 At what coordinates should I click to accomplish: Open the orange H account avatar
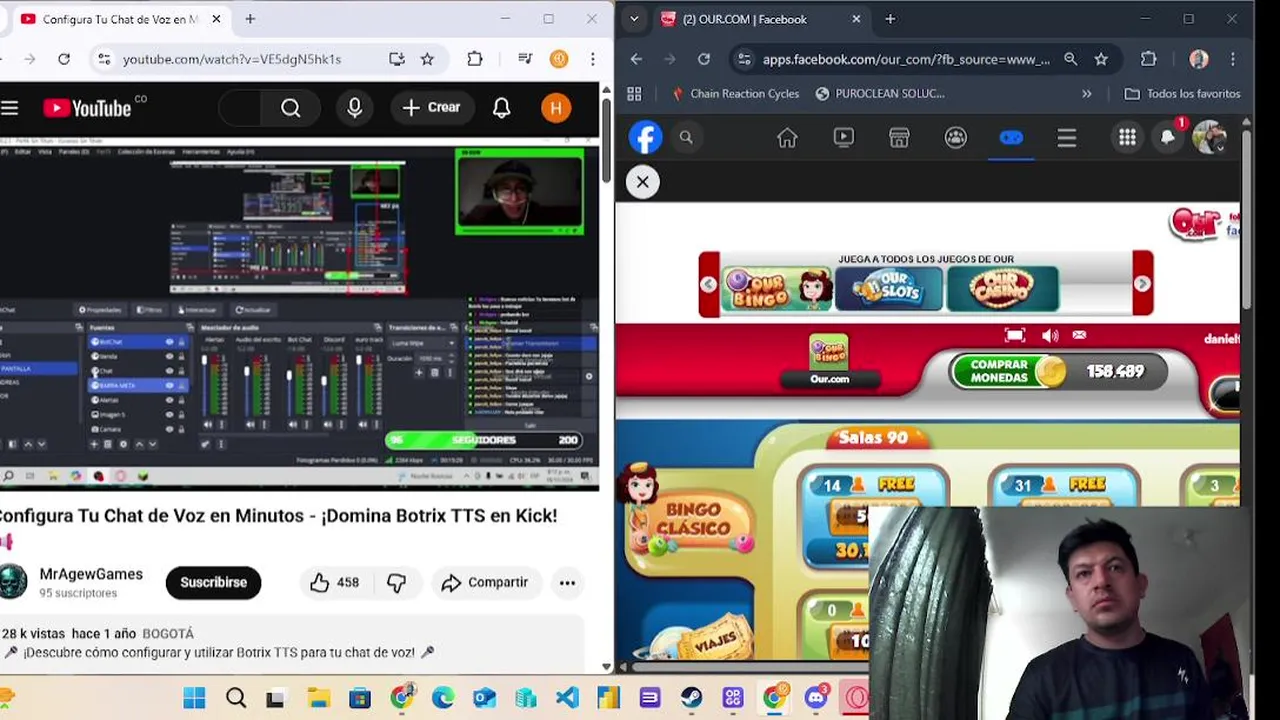coord(556,108)
